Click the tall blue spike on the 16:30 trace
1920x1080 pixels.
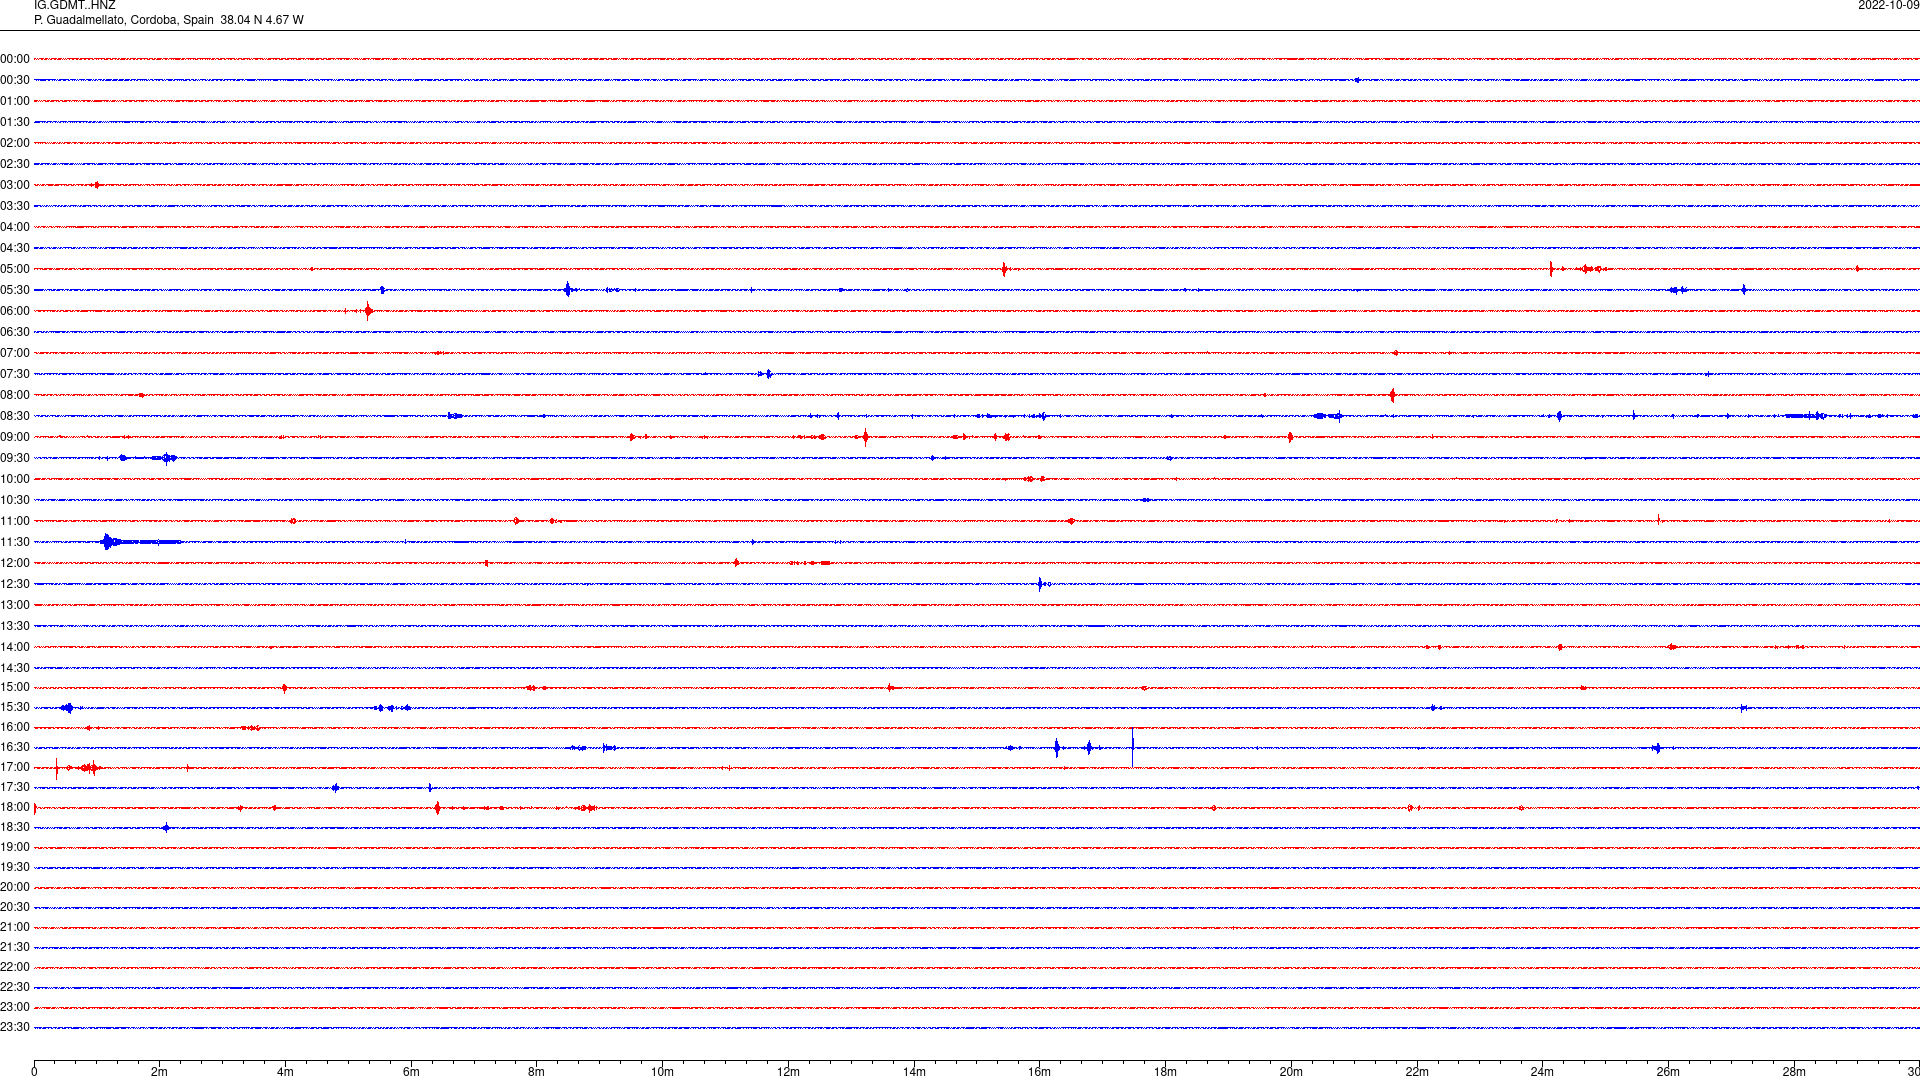click(x=1132, y=748)
